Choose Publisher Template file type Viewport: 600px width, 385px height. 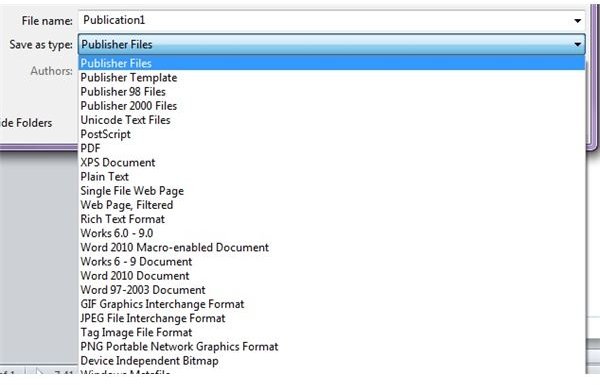pos(332,78)
